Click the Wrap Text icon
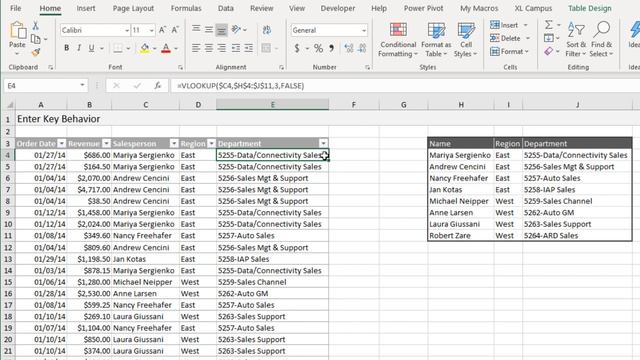The image size is (640, 360). pos(267,29)
